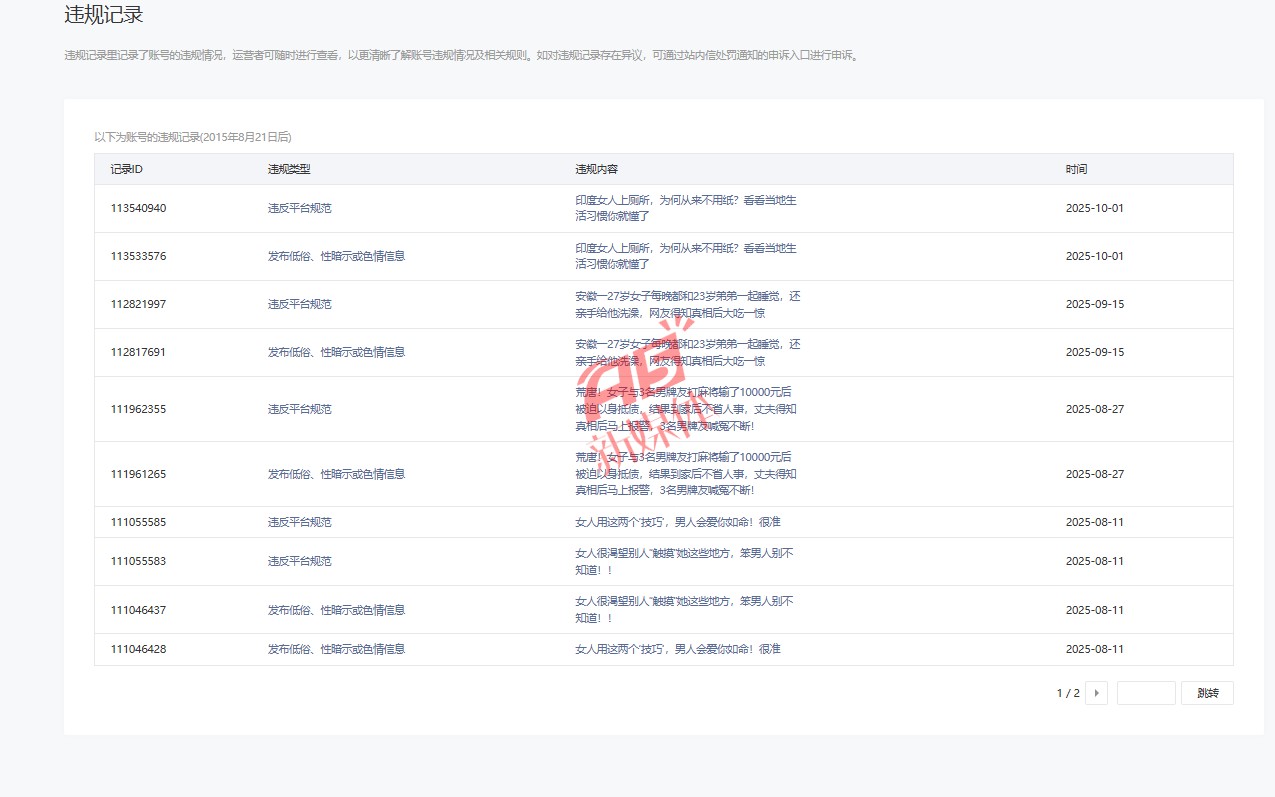Click the page indicator 1 / 2
This screenshot has width=1275, height=797.
click(1068, 693)
